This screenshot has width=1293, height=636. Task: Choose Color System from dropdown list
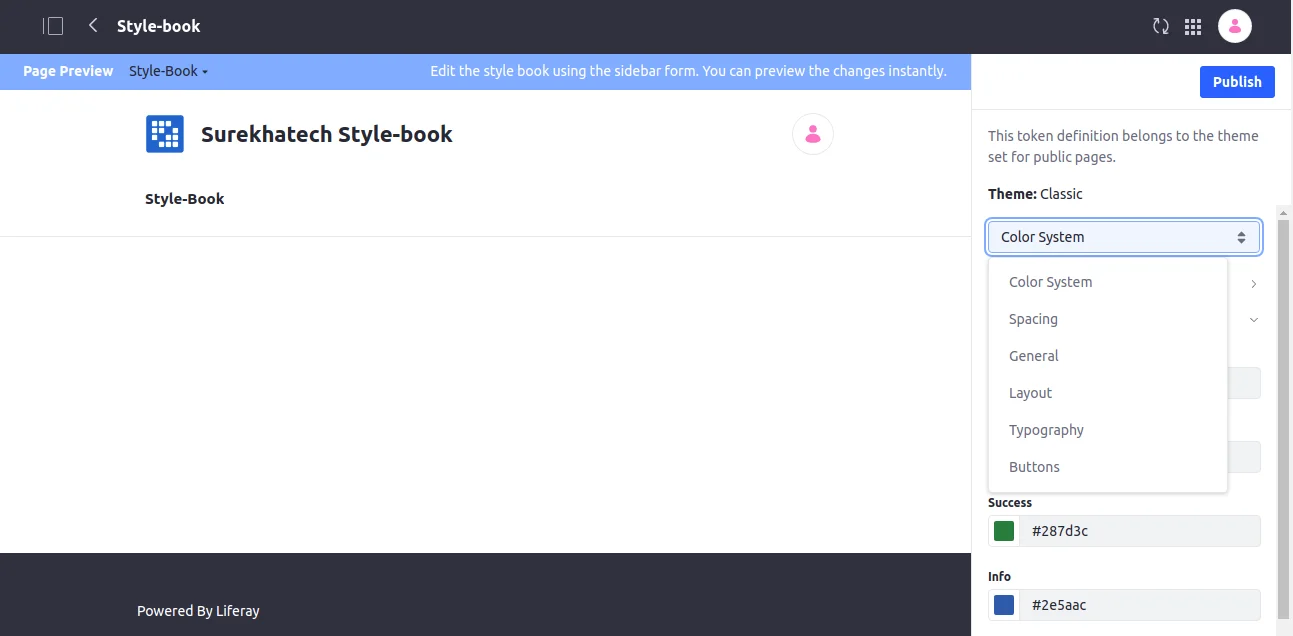click(1107, 282)
